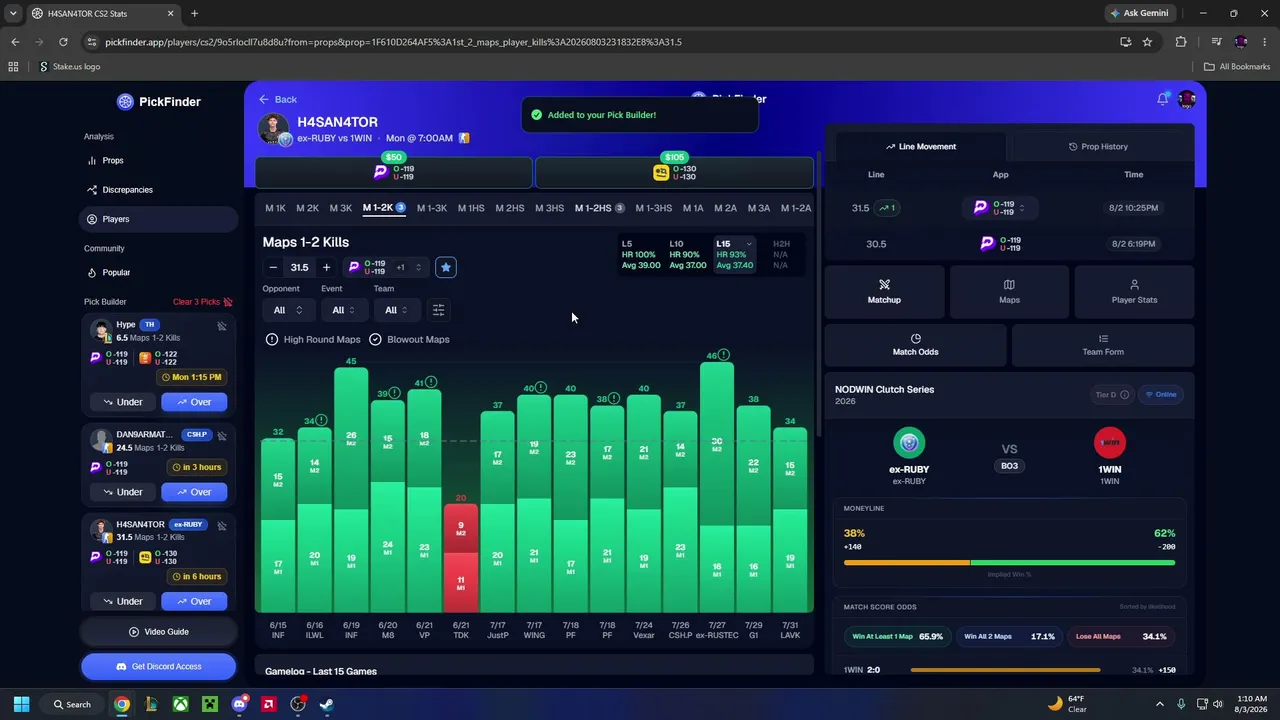Select the L10 hit rate range
This screenshot has height=720, width=1280.
click(688, 254)
